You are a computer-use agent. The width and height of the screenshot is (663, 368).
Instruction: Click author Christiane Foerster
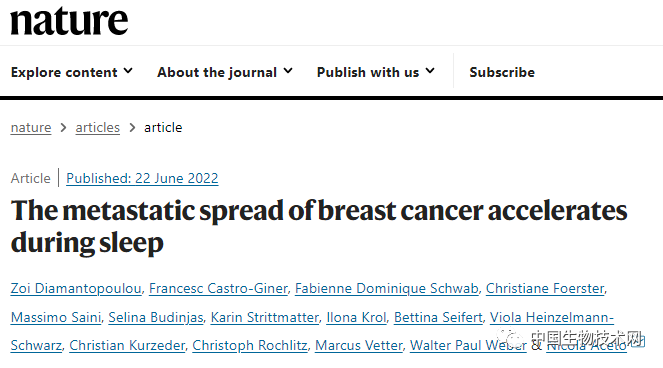pyautogui.click(x=545, y=288)
